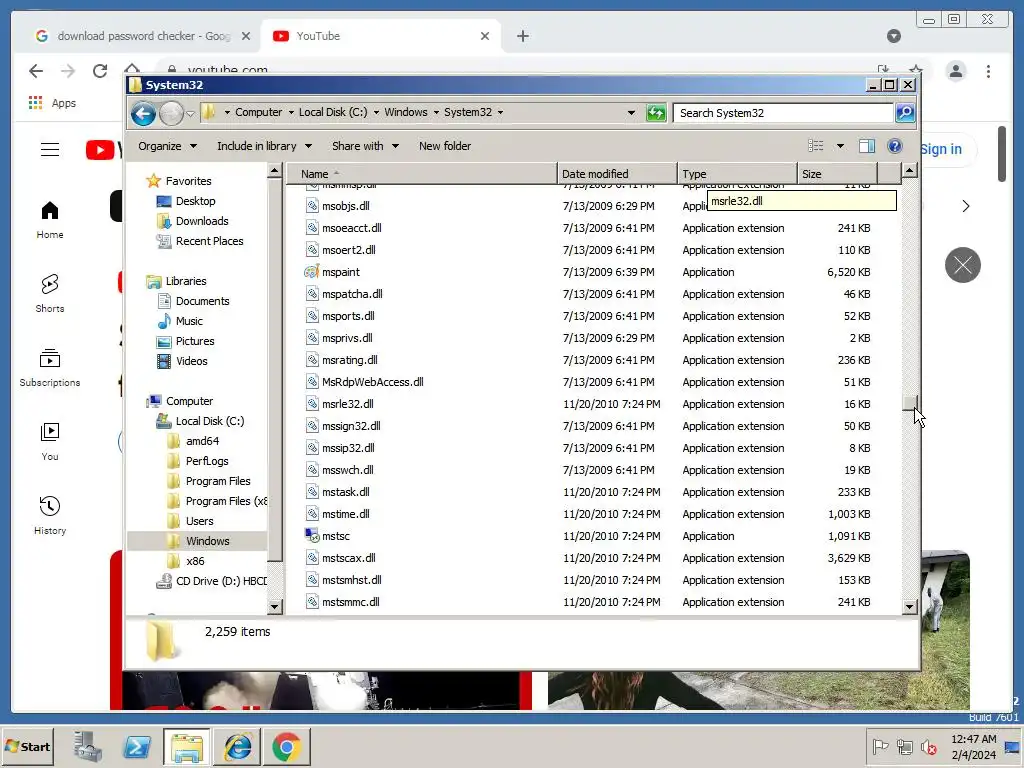The height and width of the screenshot is (768, 1024).
Task: Open recent pages dropdown beside forward arrow
Action: pyautogui.click(x=190, y=114)
